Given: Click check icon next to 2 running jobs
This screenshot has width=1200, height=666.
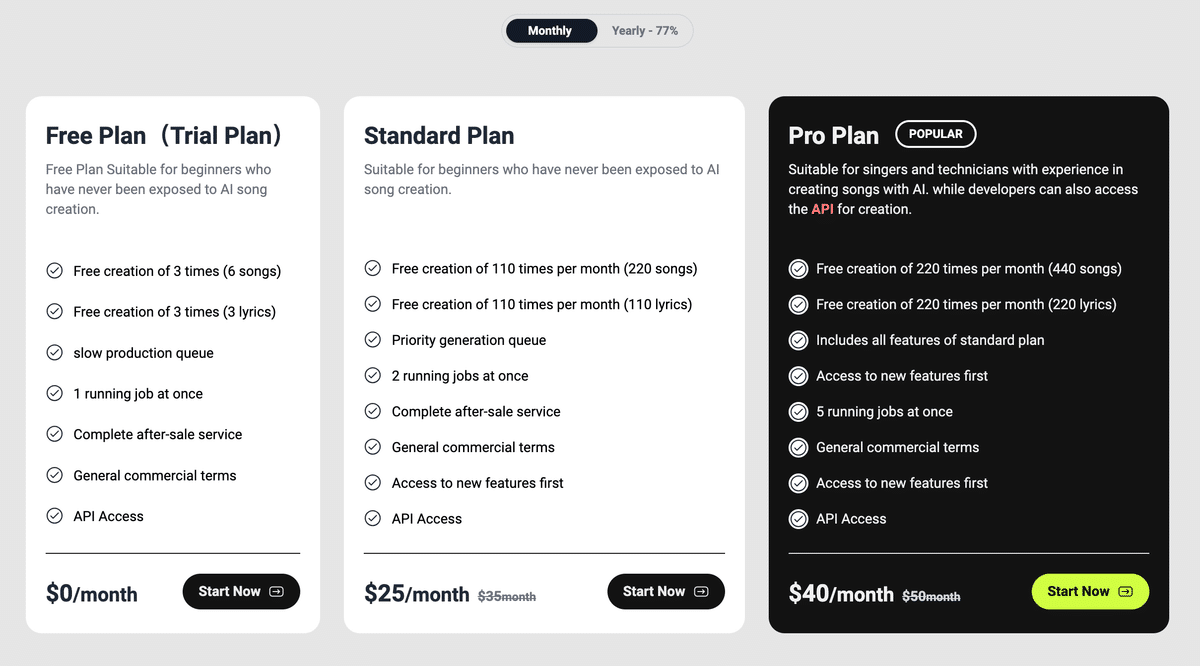Looking at the screenshot, I should coord(373,376).
